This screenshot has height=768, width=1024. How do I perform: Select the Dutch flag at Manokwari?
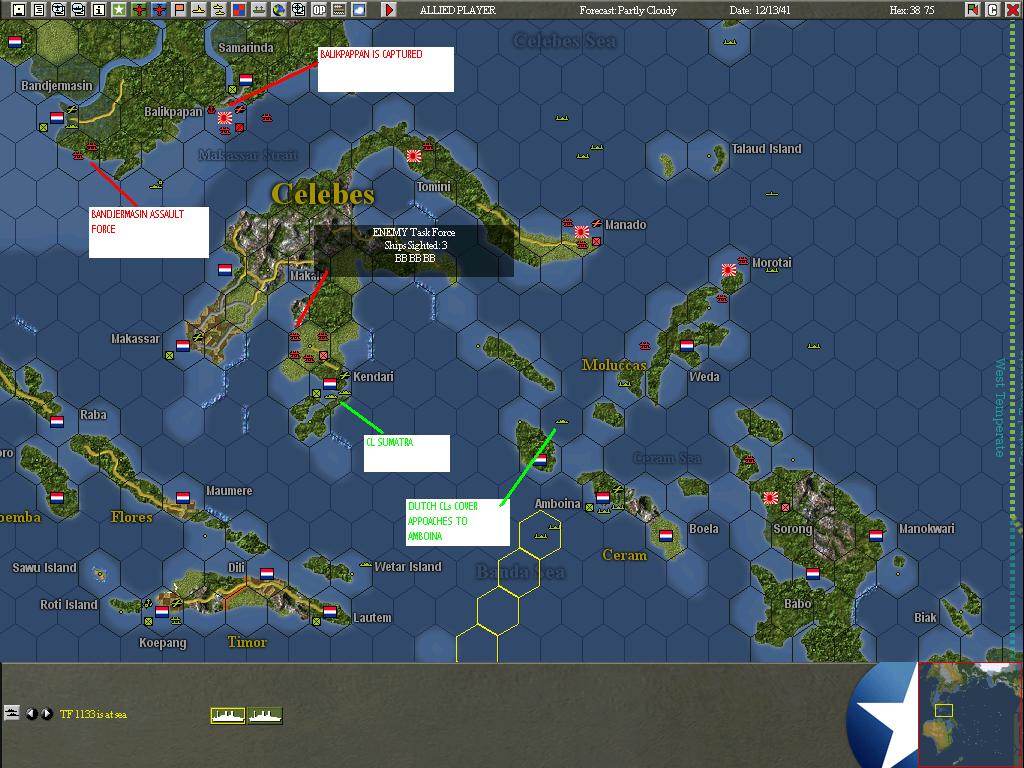tap(876, 536)
